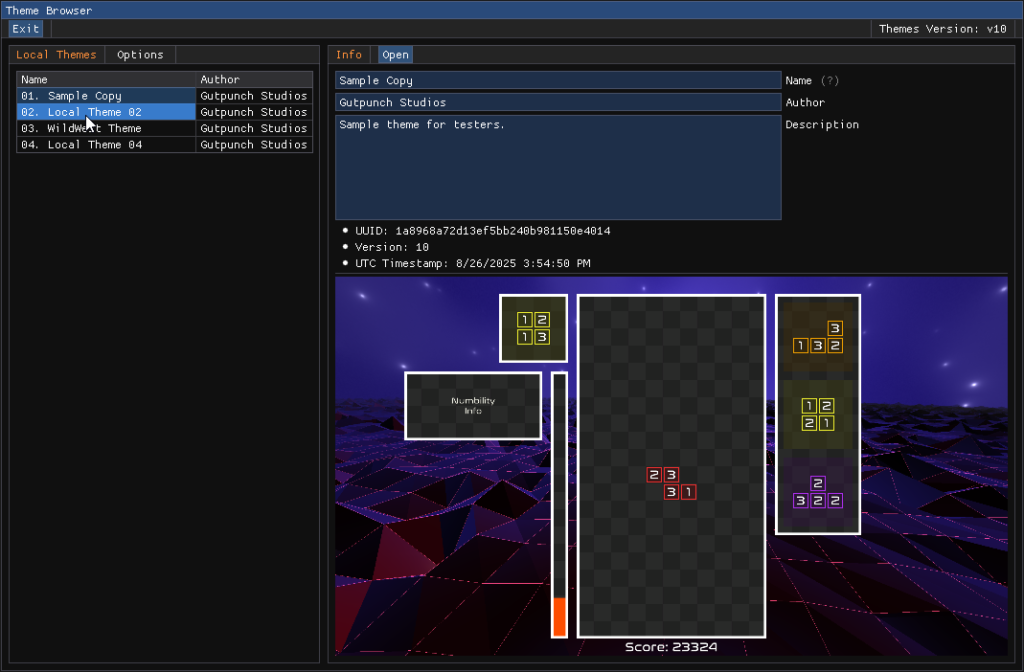
Task: Choose the 02. Local Theme 02 row
Action: click(x=106, y=112)
